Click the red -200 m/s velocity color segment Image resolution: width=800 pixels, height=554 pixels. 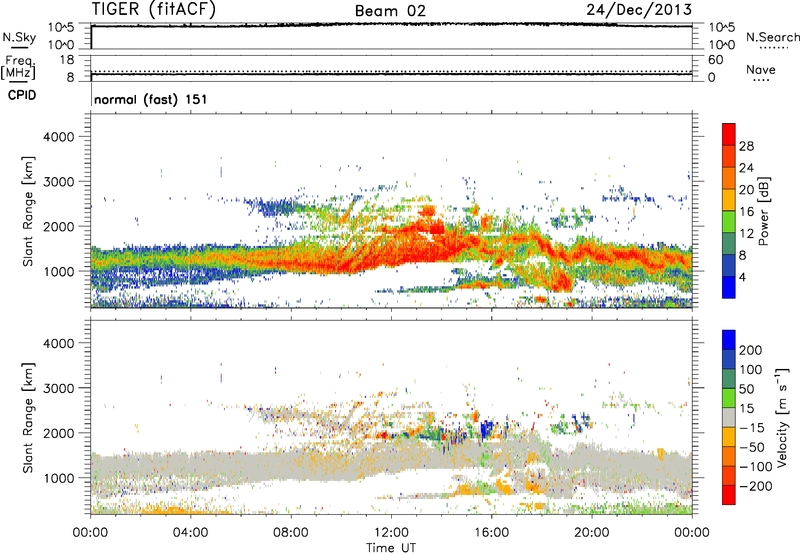729,495
